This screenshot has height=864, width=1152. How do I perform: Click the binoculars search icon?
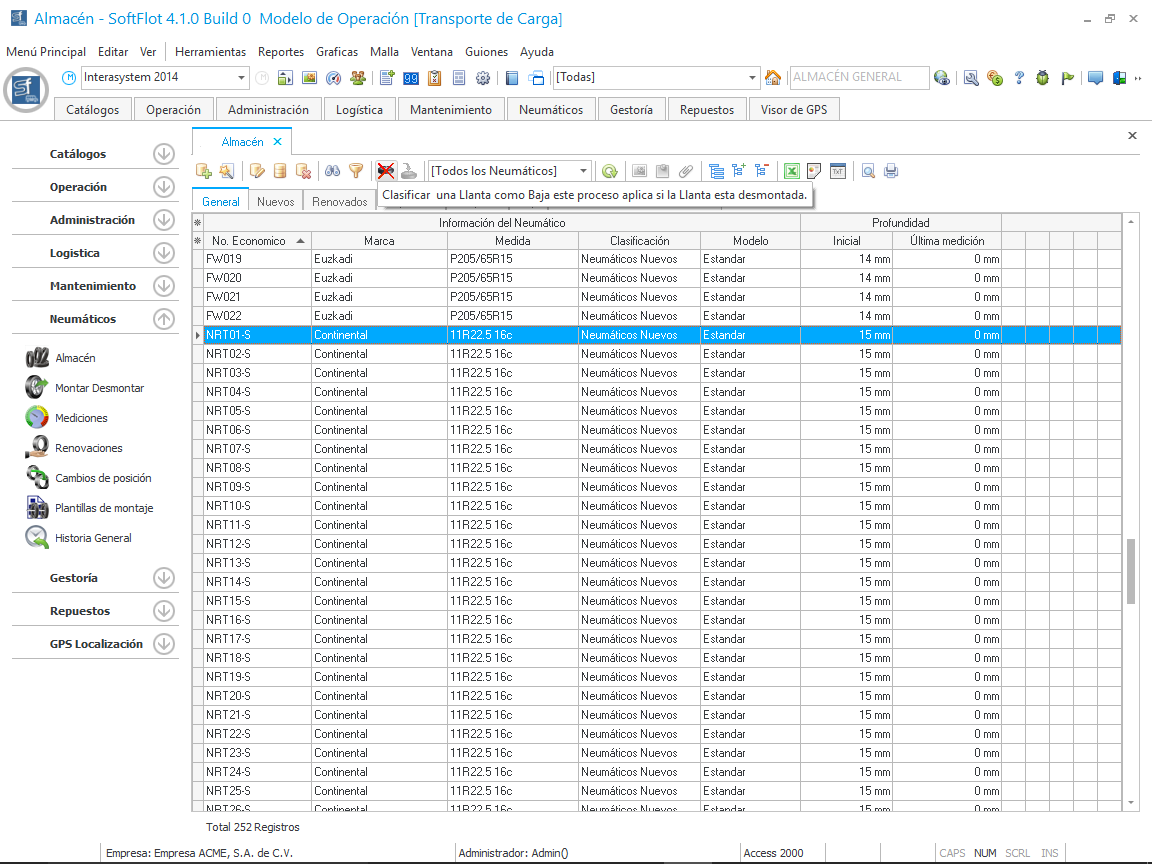(x=333, y=171)
